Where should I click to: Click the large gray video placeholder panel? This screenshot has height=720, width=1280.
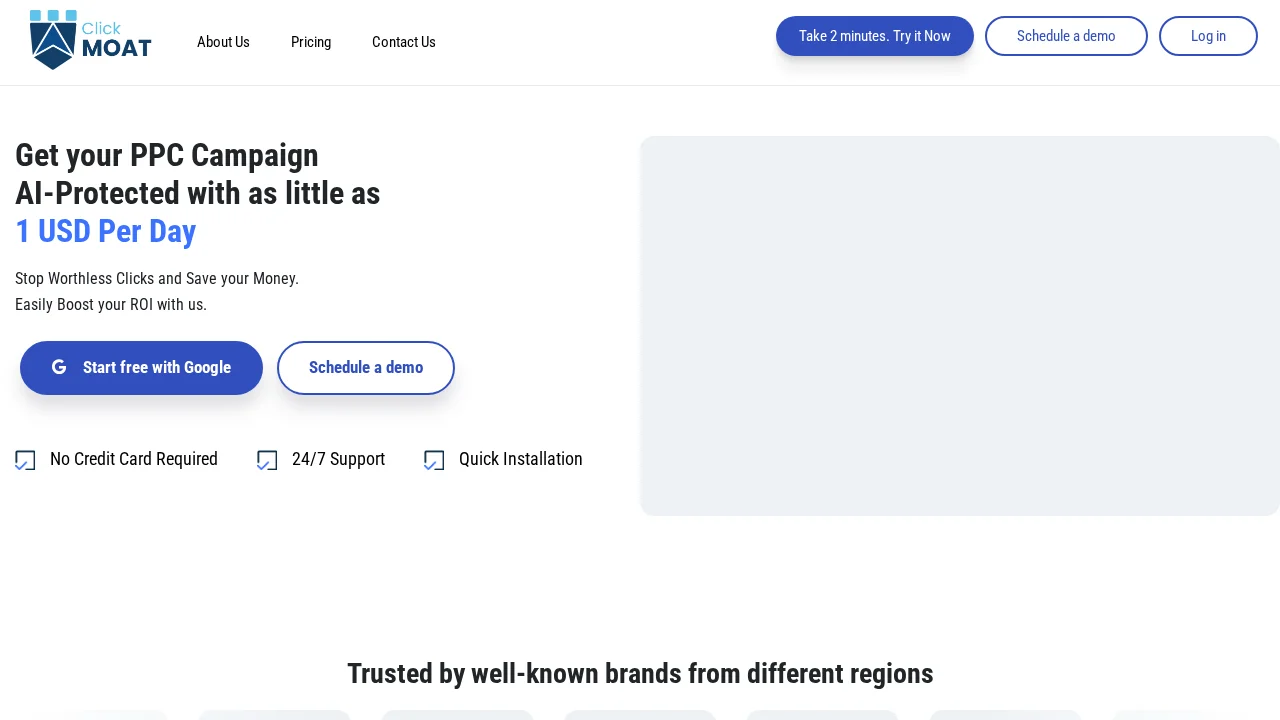tap(960, 326)
